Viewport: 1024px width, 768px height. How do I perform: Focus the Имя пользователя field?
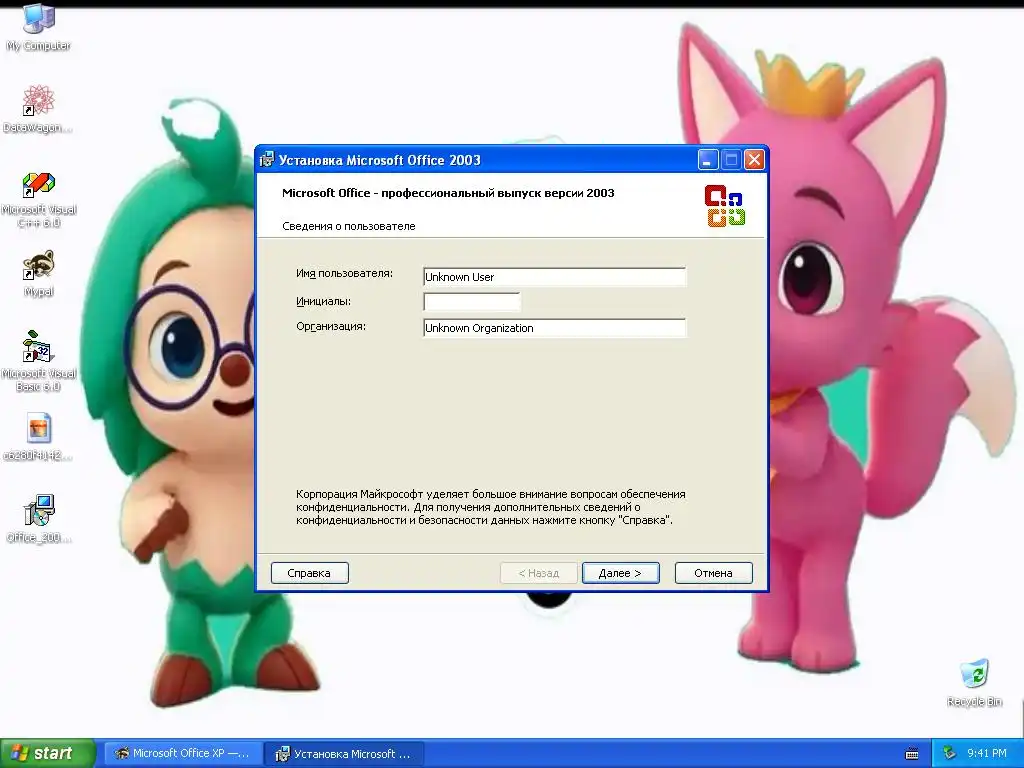(554, 277)
